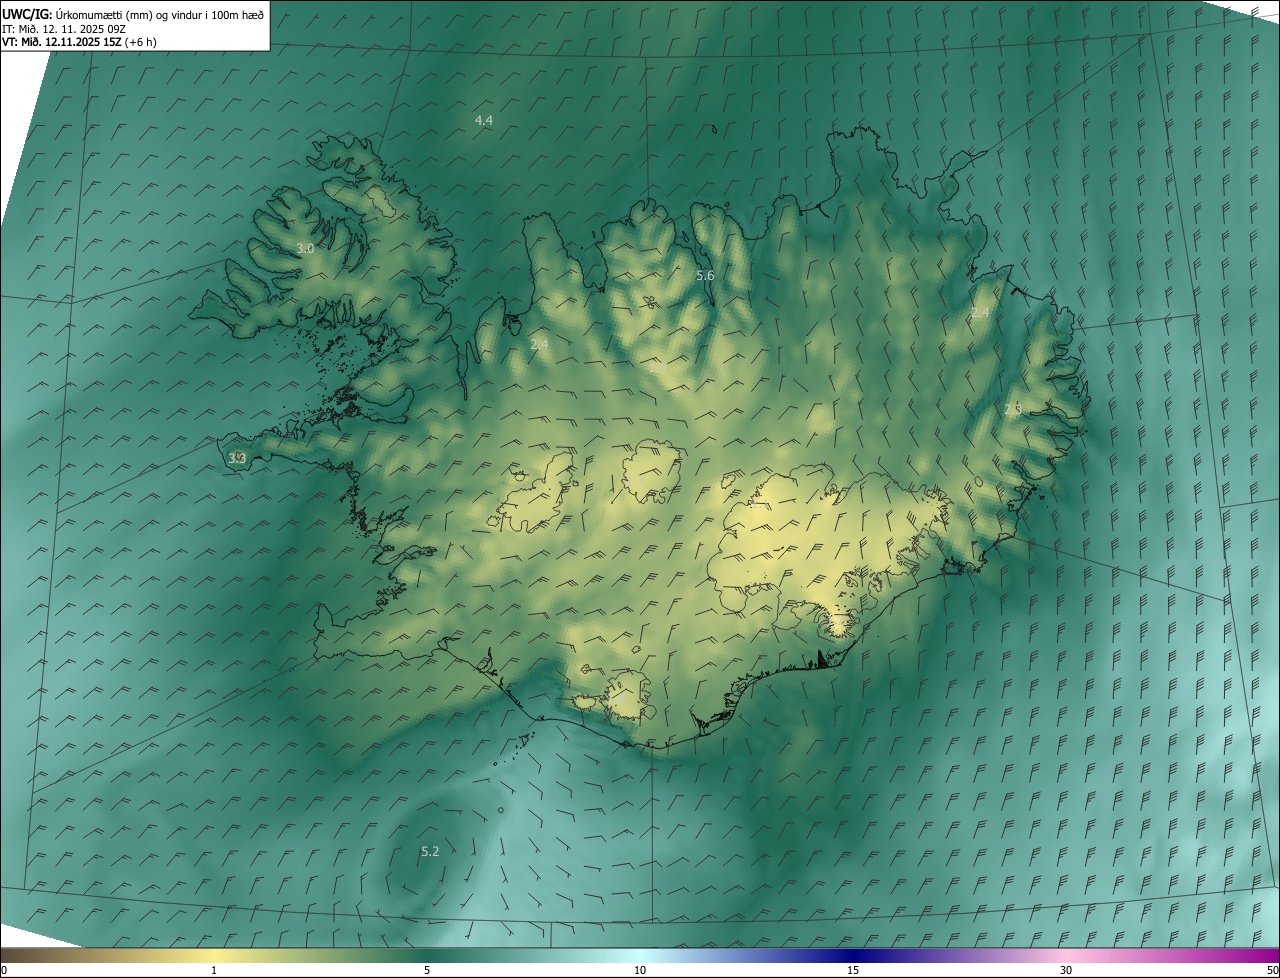The width and height of the screenshot is (1280, 978).
Task: Click the 4.4 value north of Iceland
Action: (x=484, y=120)
